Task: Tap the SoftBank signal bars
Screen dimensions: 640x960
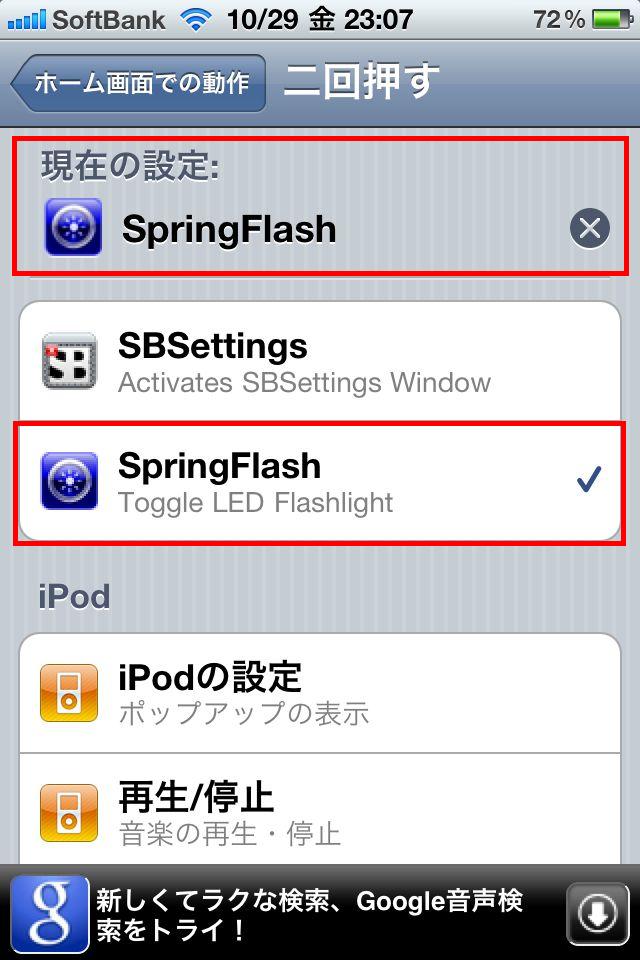Action: click(x=26, y=20)
